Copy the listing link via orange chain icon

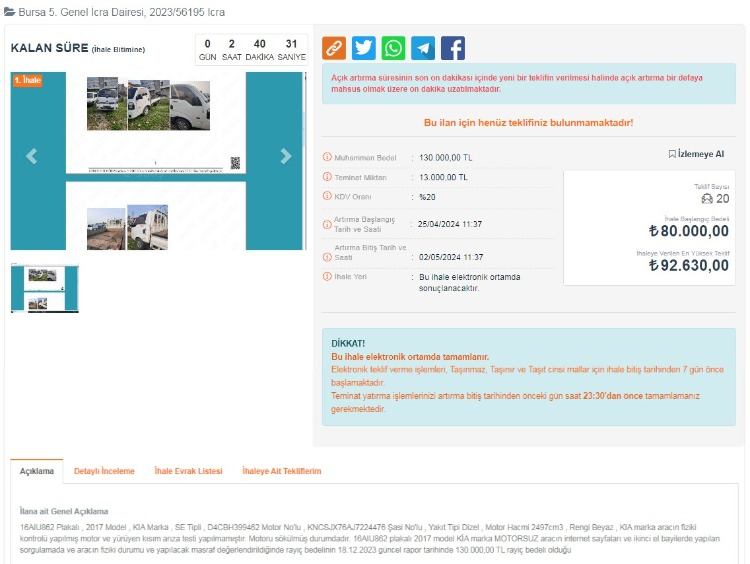coord(334,48)
